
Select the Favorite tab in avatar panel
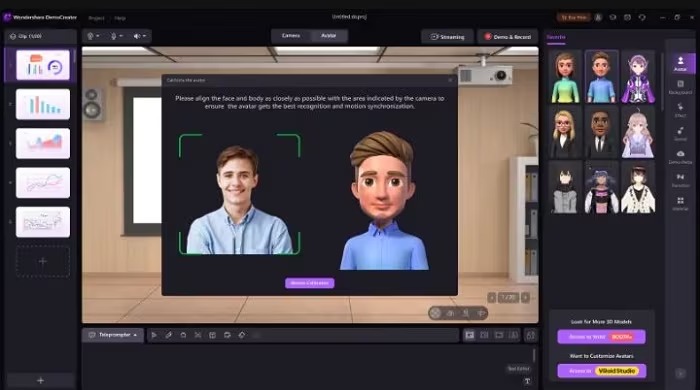point(556,37)
